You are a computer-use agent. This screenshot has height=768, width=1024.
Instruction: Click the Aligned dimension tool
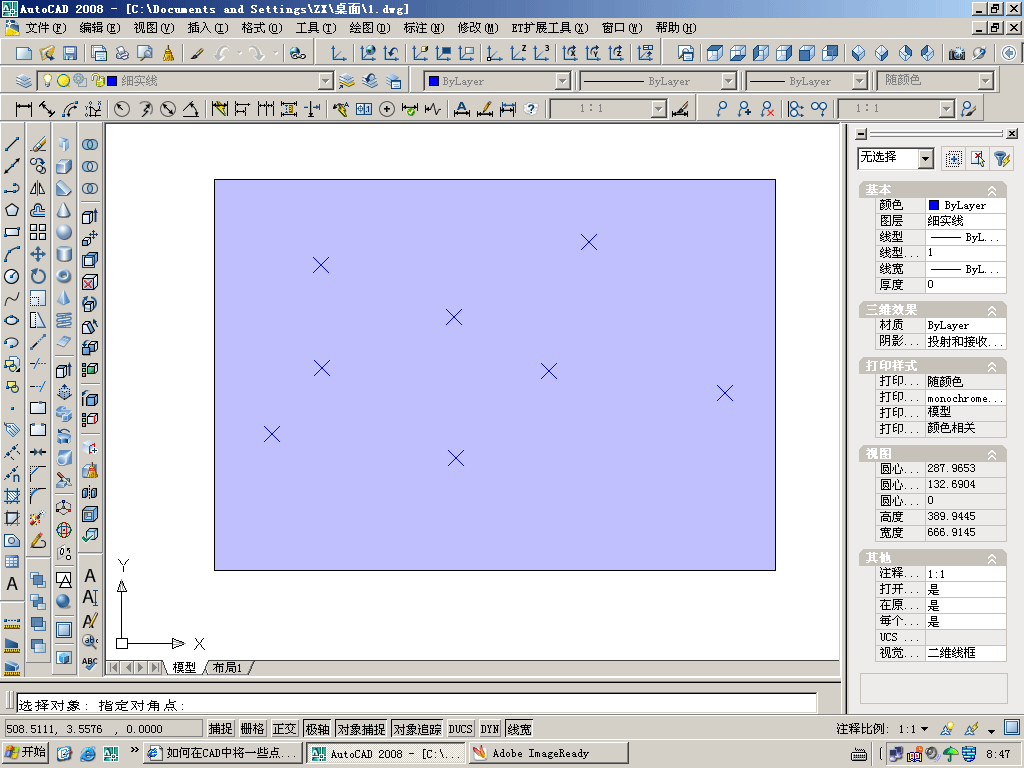click(46, 108)
